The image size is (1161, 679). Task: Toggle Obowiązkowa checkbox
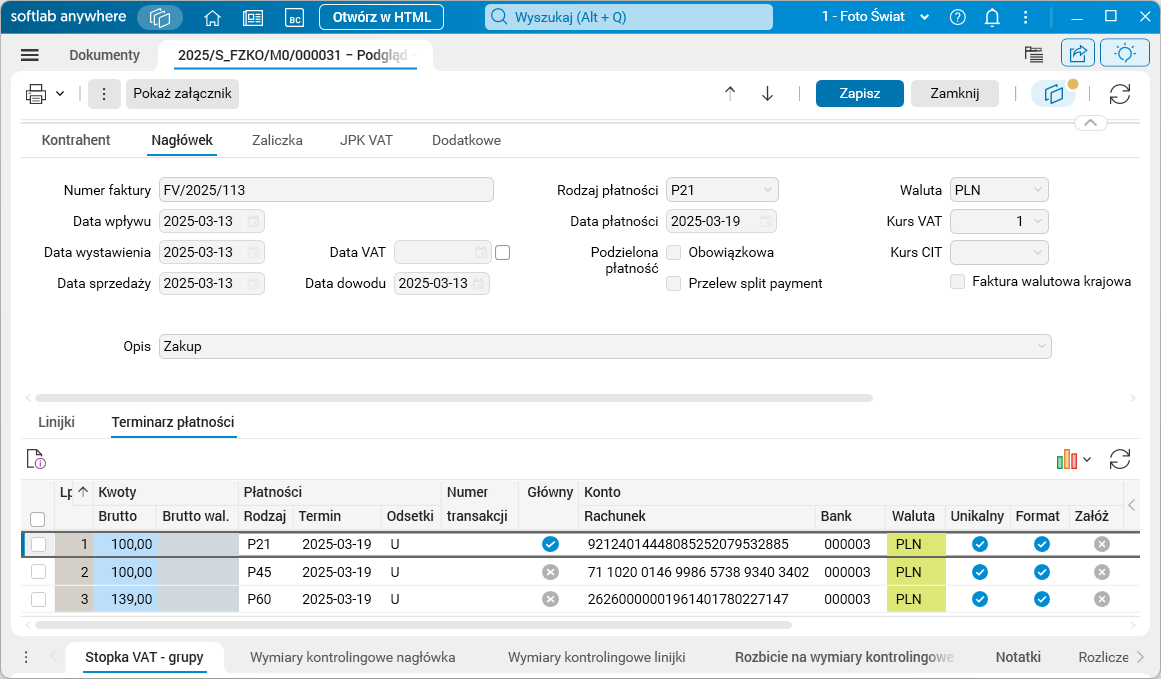coord(674,252)
